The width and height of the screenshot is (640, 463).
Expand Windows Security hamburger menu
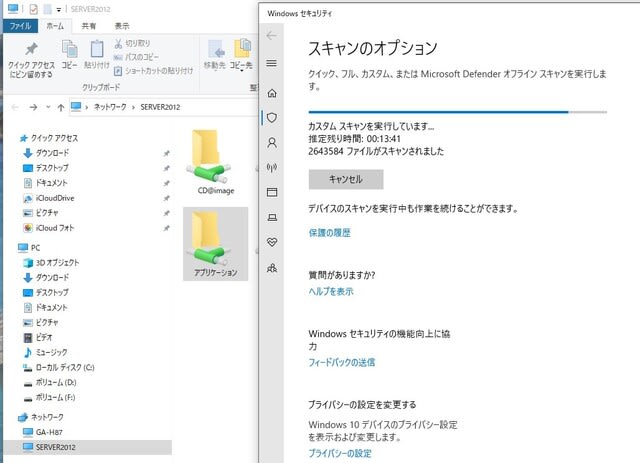coord(271,63)
